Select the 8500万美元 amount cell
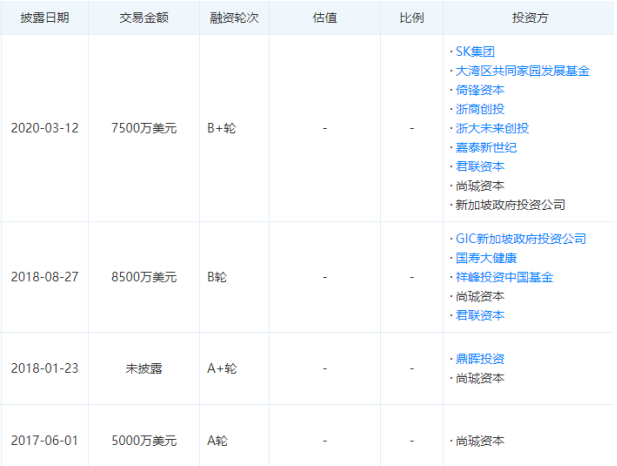617x466 pixels. 144,277
